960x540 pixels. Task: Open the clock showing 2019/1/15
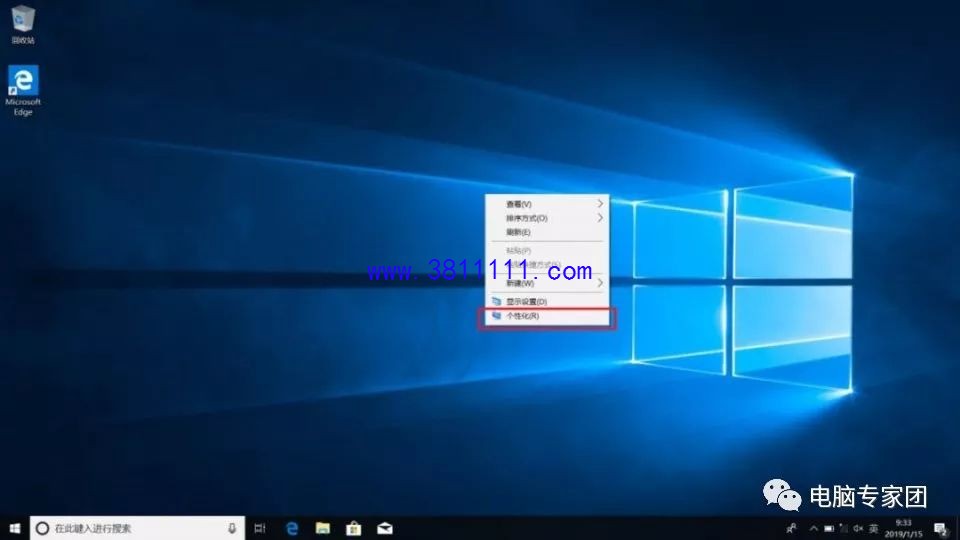[x=903, y=528]
